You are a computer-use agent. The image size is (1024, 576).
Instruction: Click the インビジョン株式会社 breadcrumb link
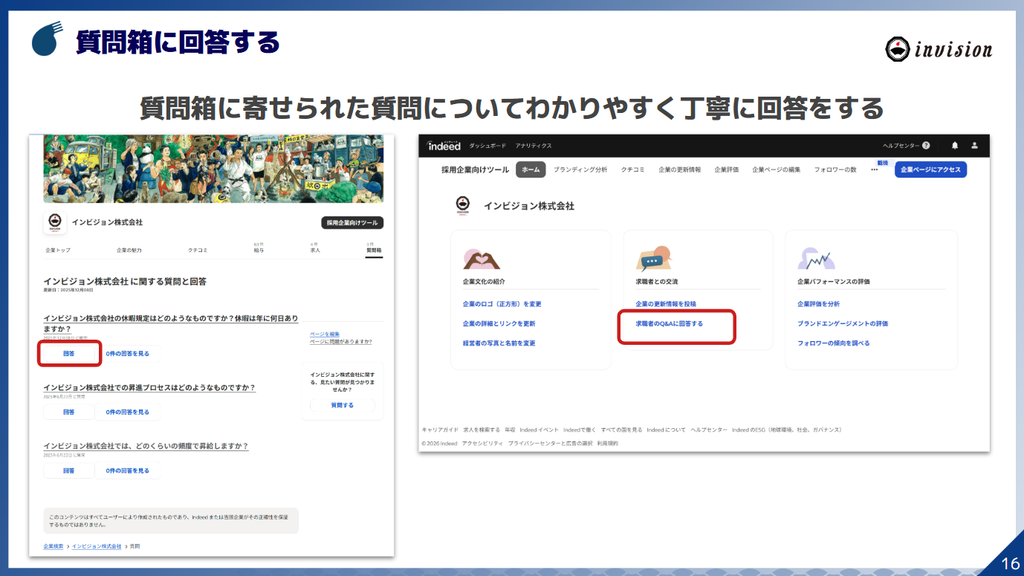point(96,546)
